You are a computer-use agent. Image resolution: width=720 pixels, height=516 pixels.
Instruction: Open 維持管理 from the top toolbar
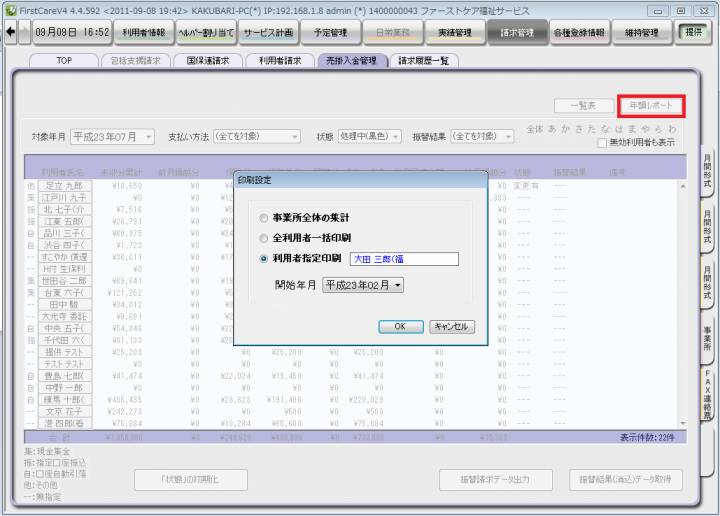pyautogui.click(x=641, y=32)
